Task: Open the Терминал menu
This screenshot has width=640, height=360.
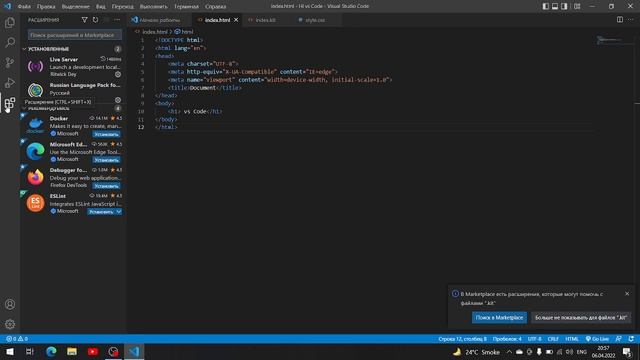Action: pyautogui.click(x=186, y=7)
